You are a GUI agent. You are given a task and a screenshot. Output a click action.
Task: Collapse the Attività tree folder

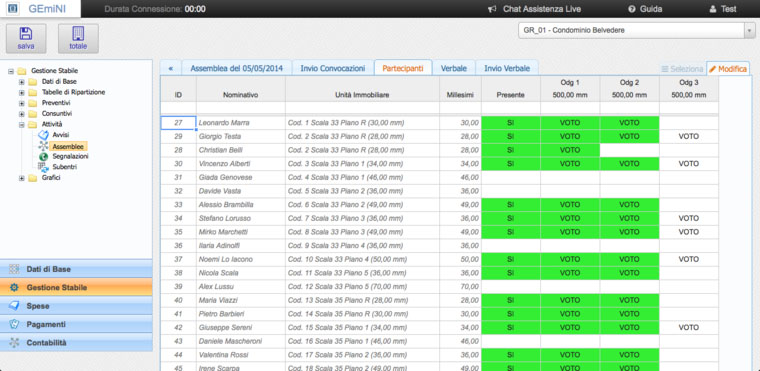21,124
